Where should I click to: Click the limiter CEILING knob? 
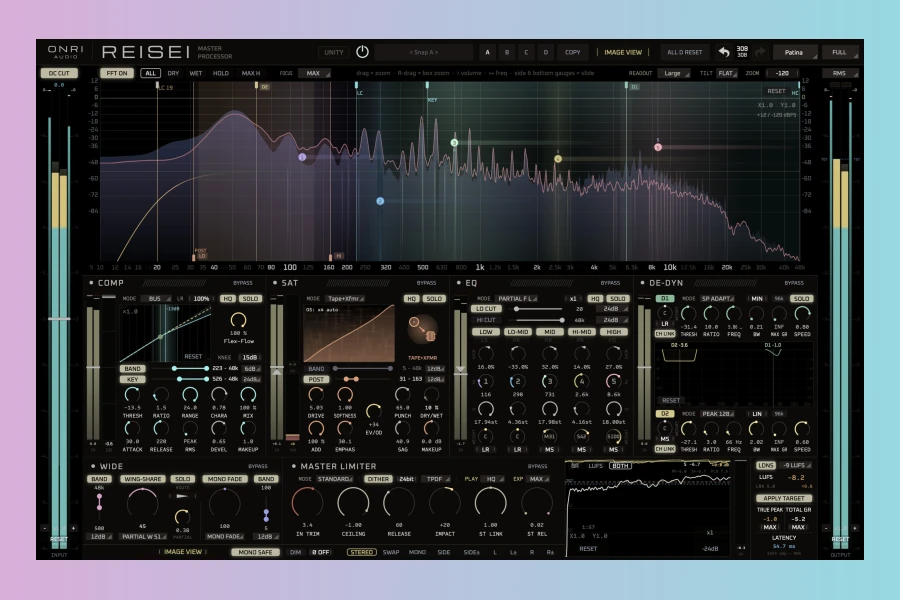click(353, 502)
